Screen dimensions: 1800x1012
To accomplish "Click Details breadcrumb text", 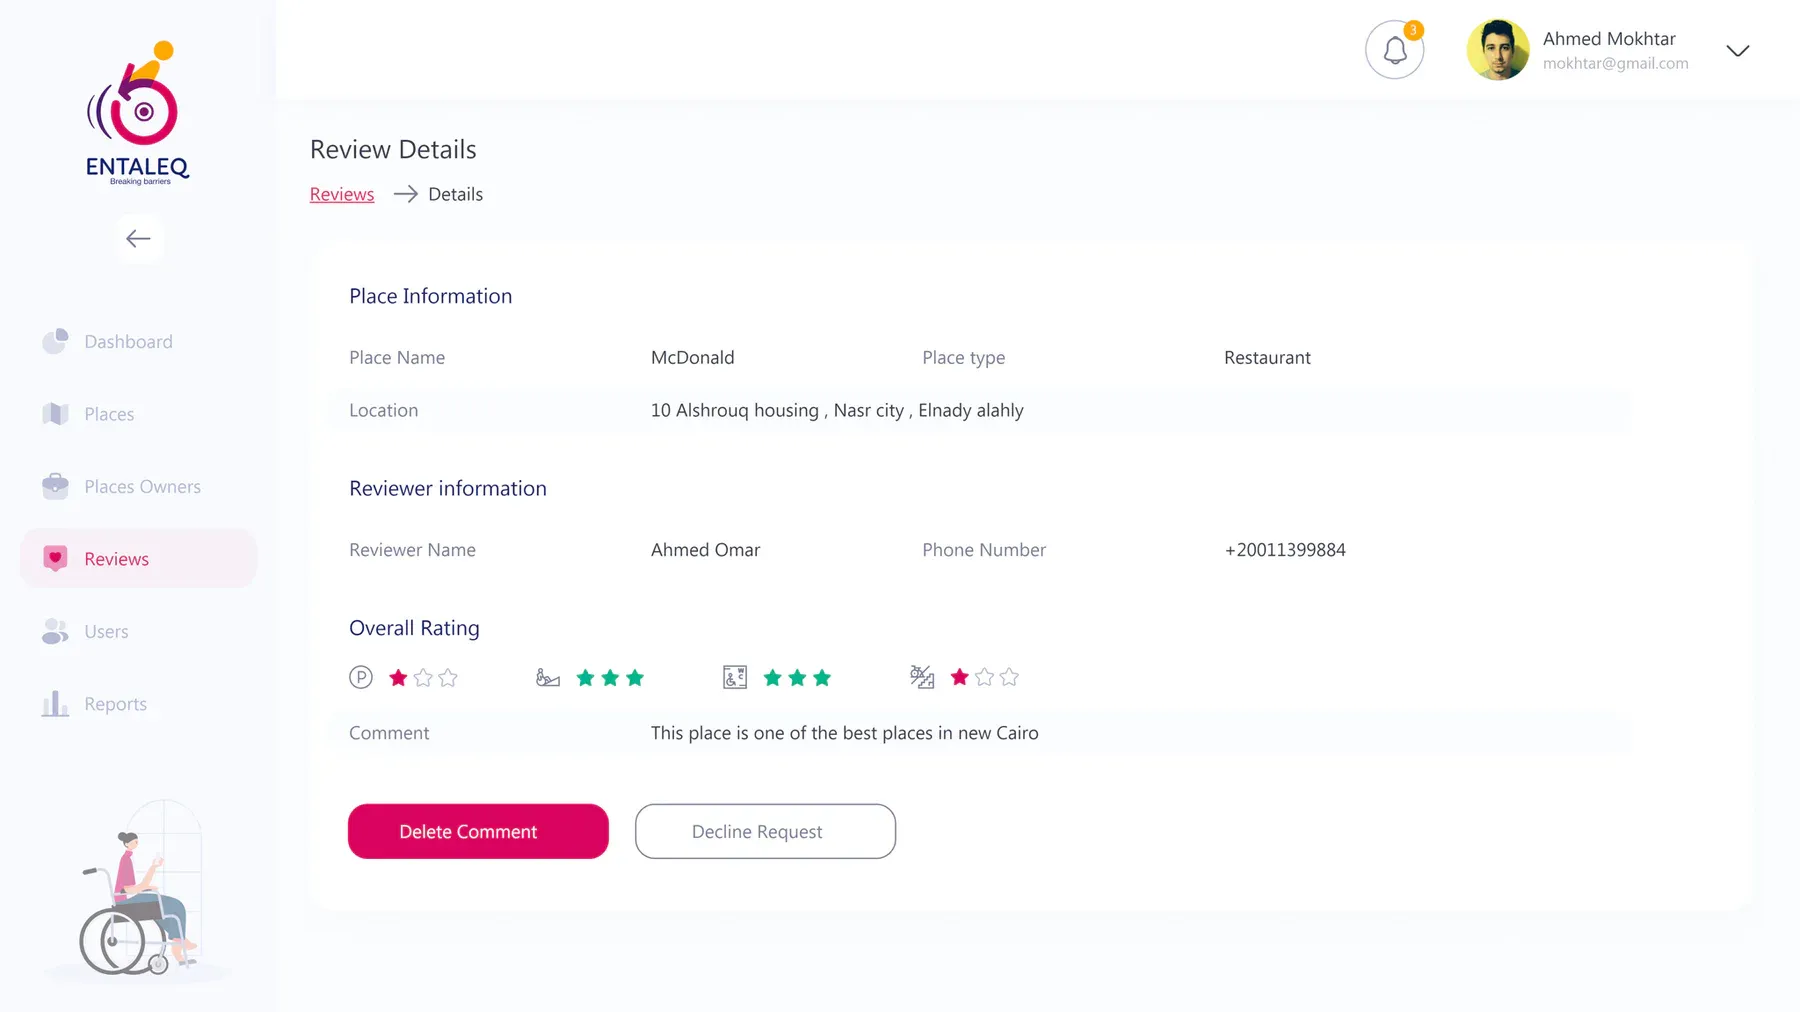I will coord(455,194).
